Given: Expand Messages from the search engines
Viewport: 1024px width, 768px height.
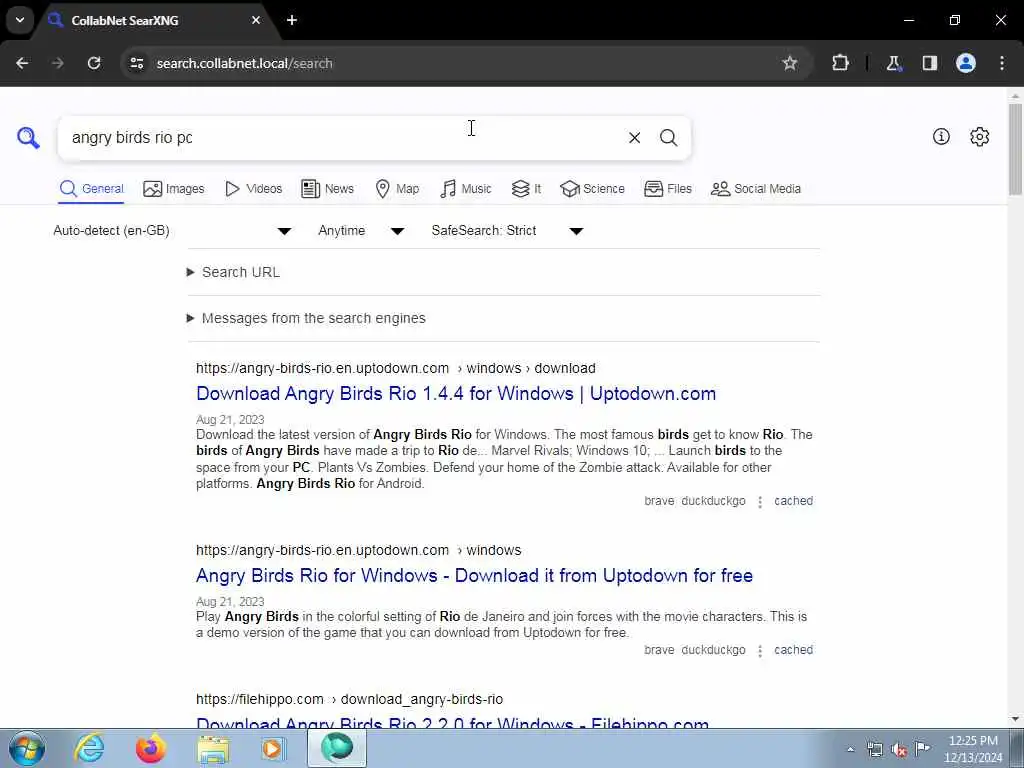Looking at the screenshot, I should (306, 318).
